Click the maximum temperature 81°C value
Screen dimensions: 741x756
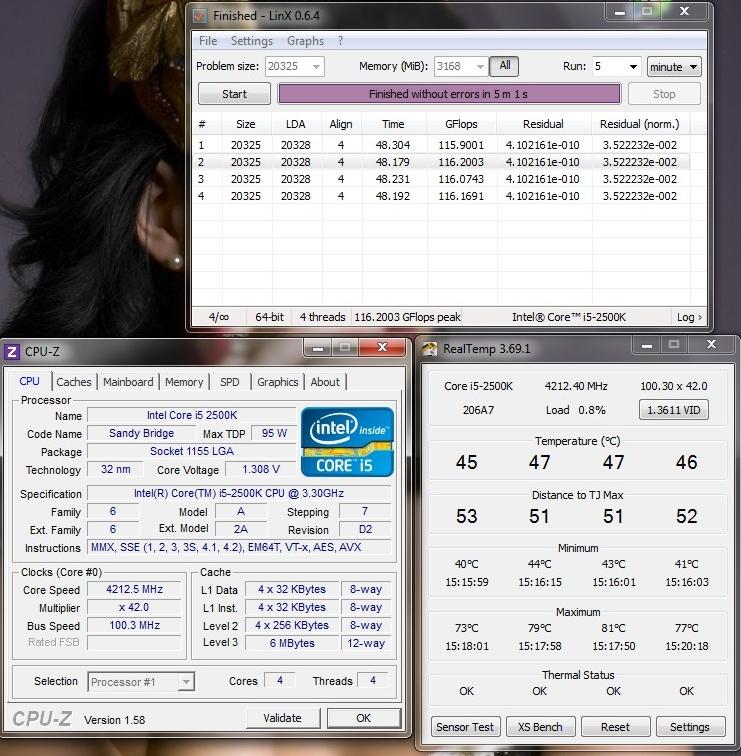pyautogui.click(x=613, y=628)
